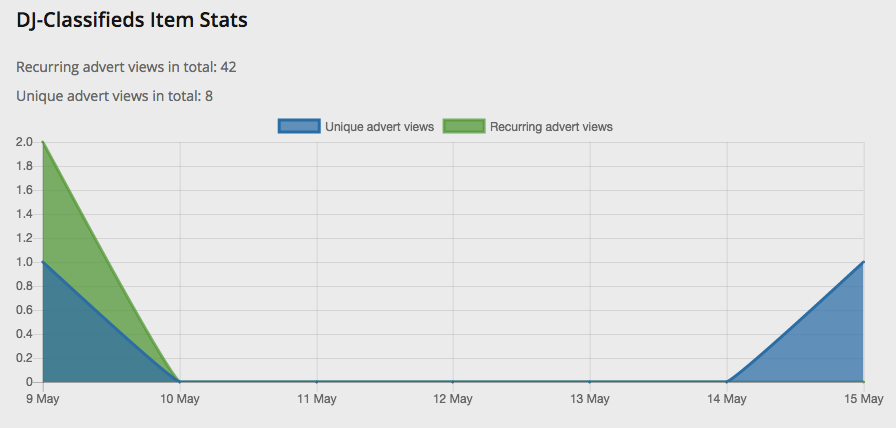
Task: Click the green point at 0 on 15 May
Action: [x=863, y=382]
